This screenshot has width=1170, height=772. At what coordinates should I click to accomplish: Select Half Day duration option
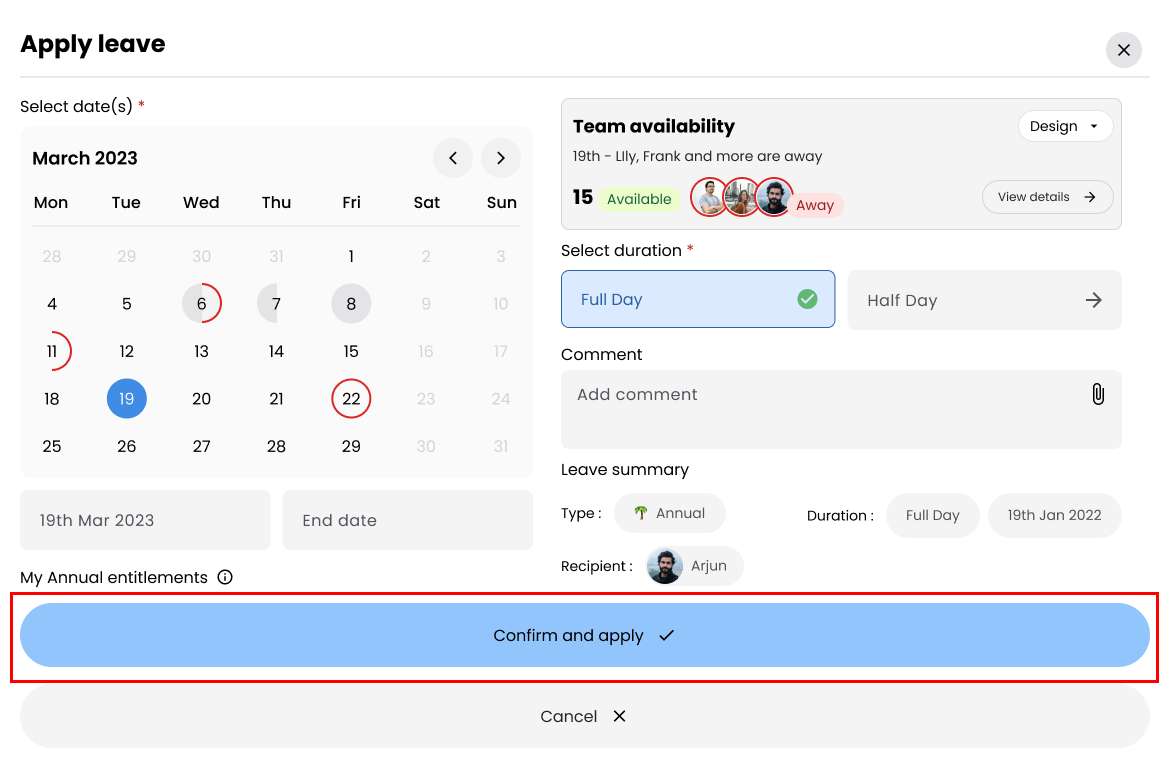(984, 300)
